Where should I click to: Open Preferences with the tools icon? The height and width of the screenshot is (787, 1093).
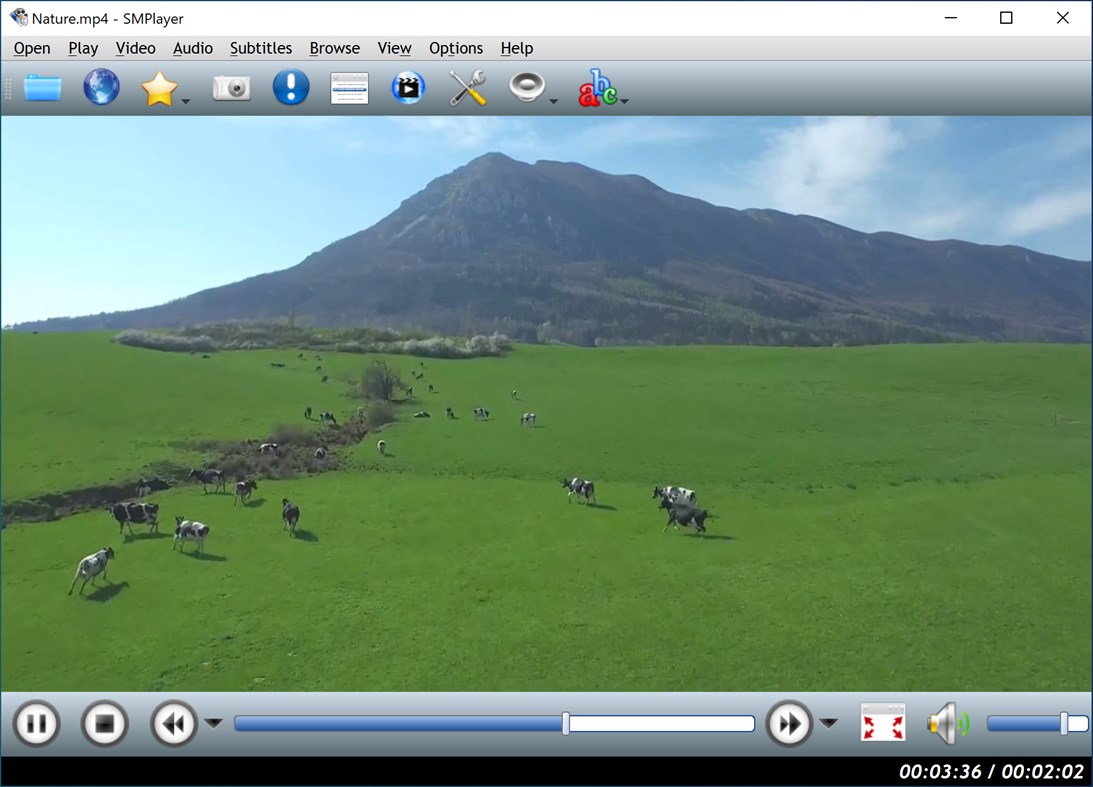click(466, 87)
